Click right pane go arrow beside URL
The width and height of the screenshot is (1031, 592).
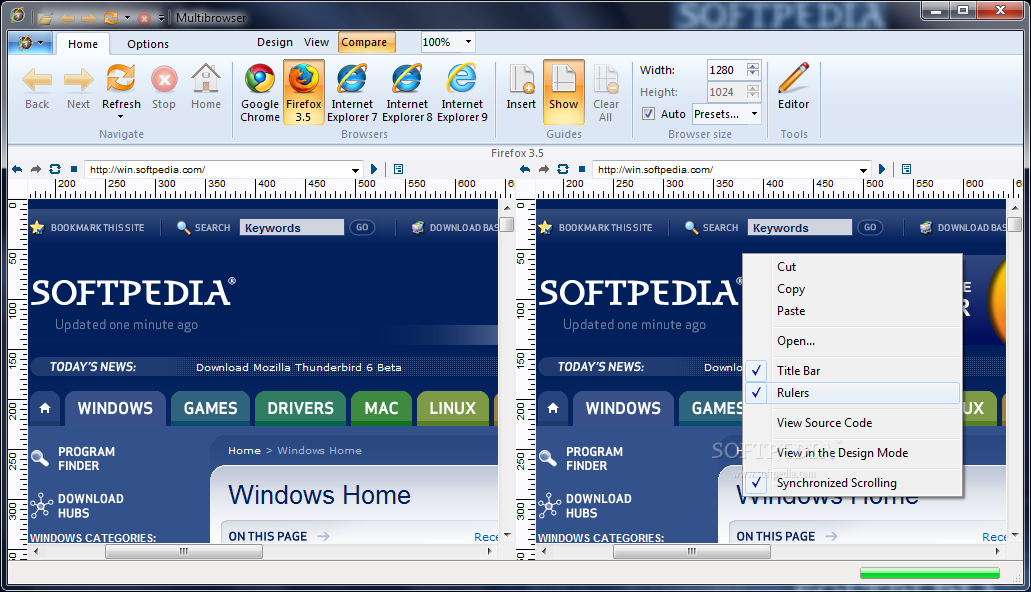coord(882,169)
